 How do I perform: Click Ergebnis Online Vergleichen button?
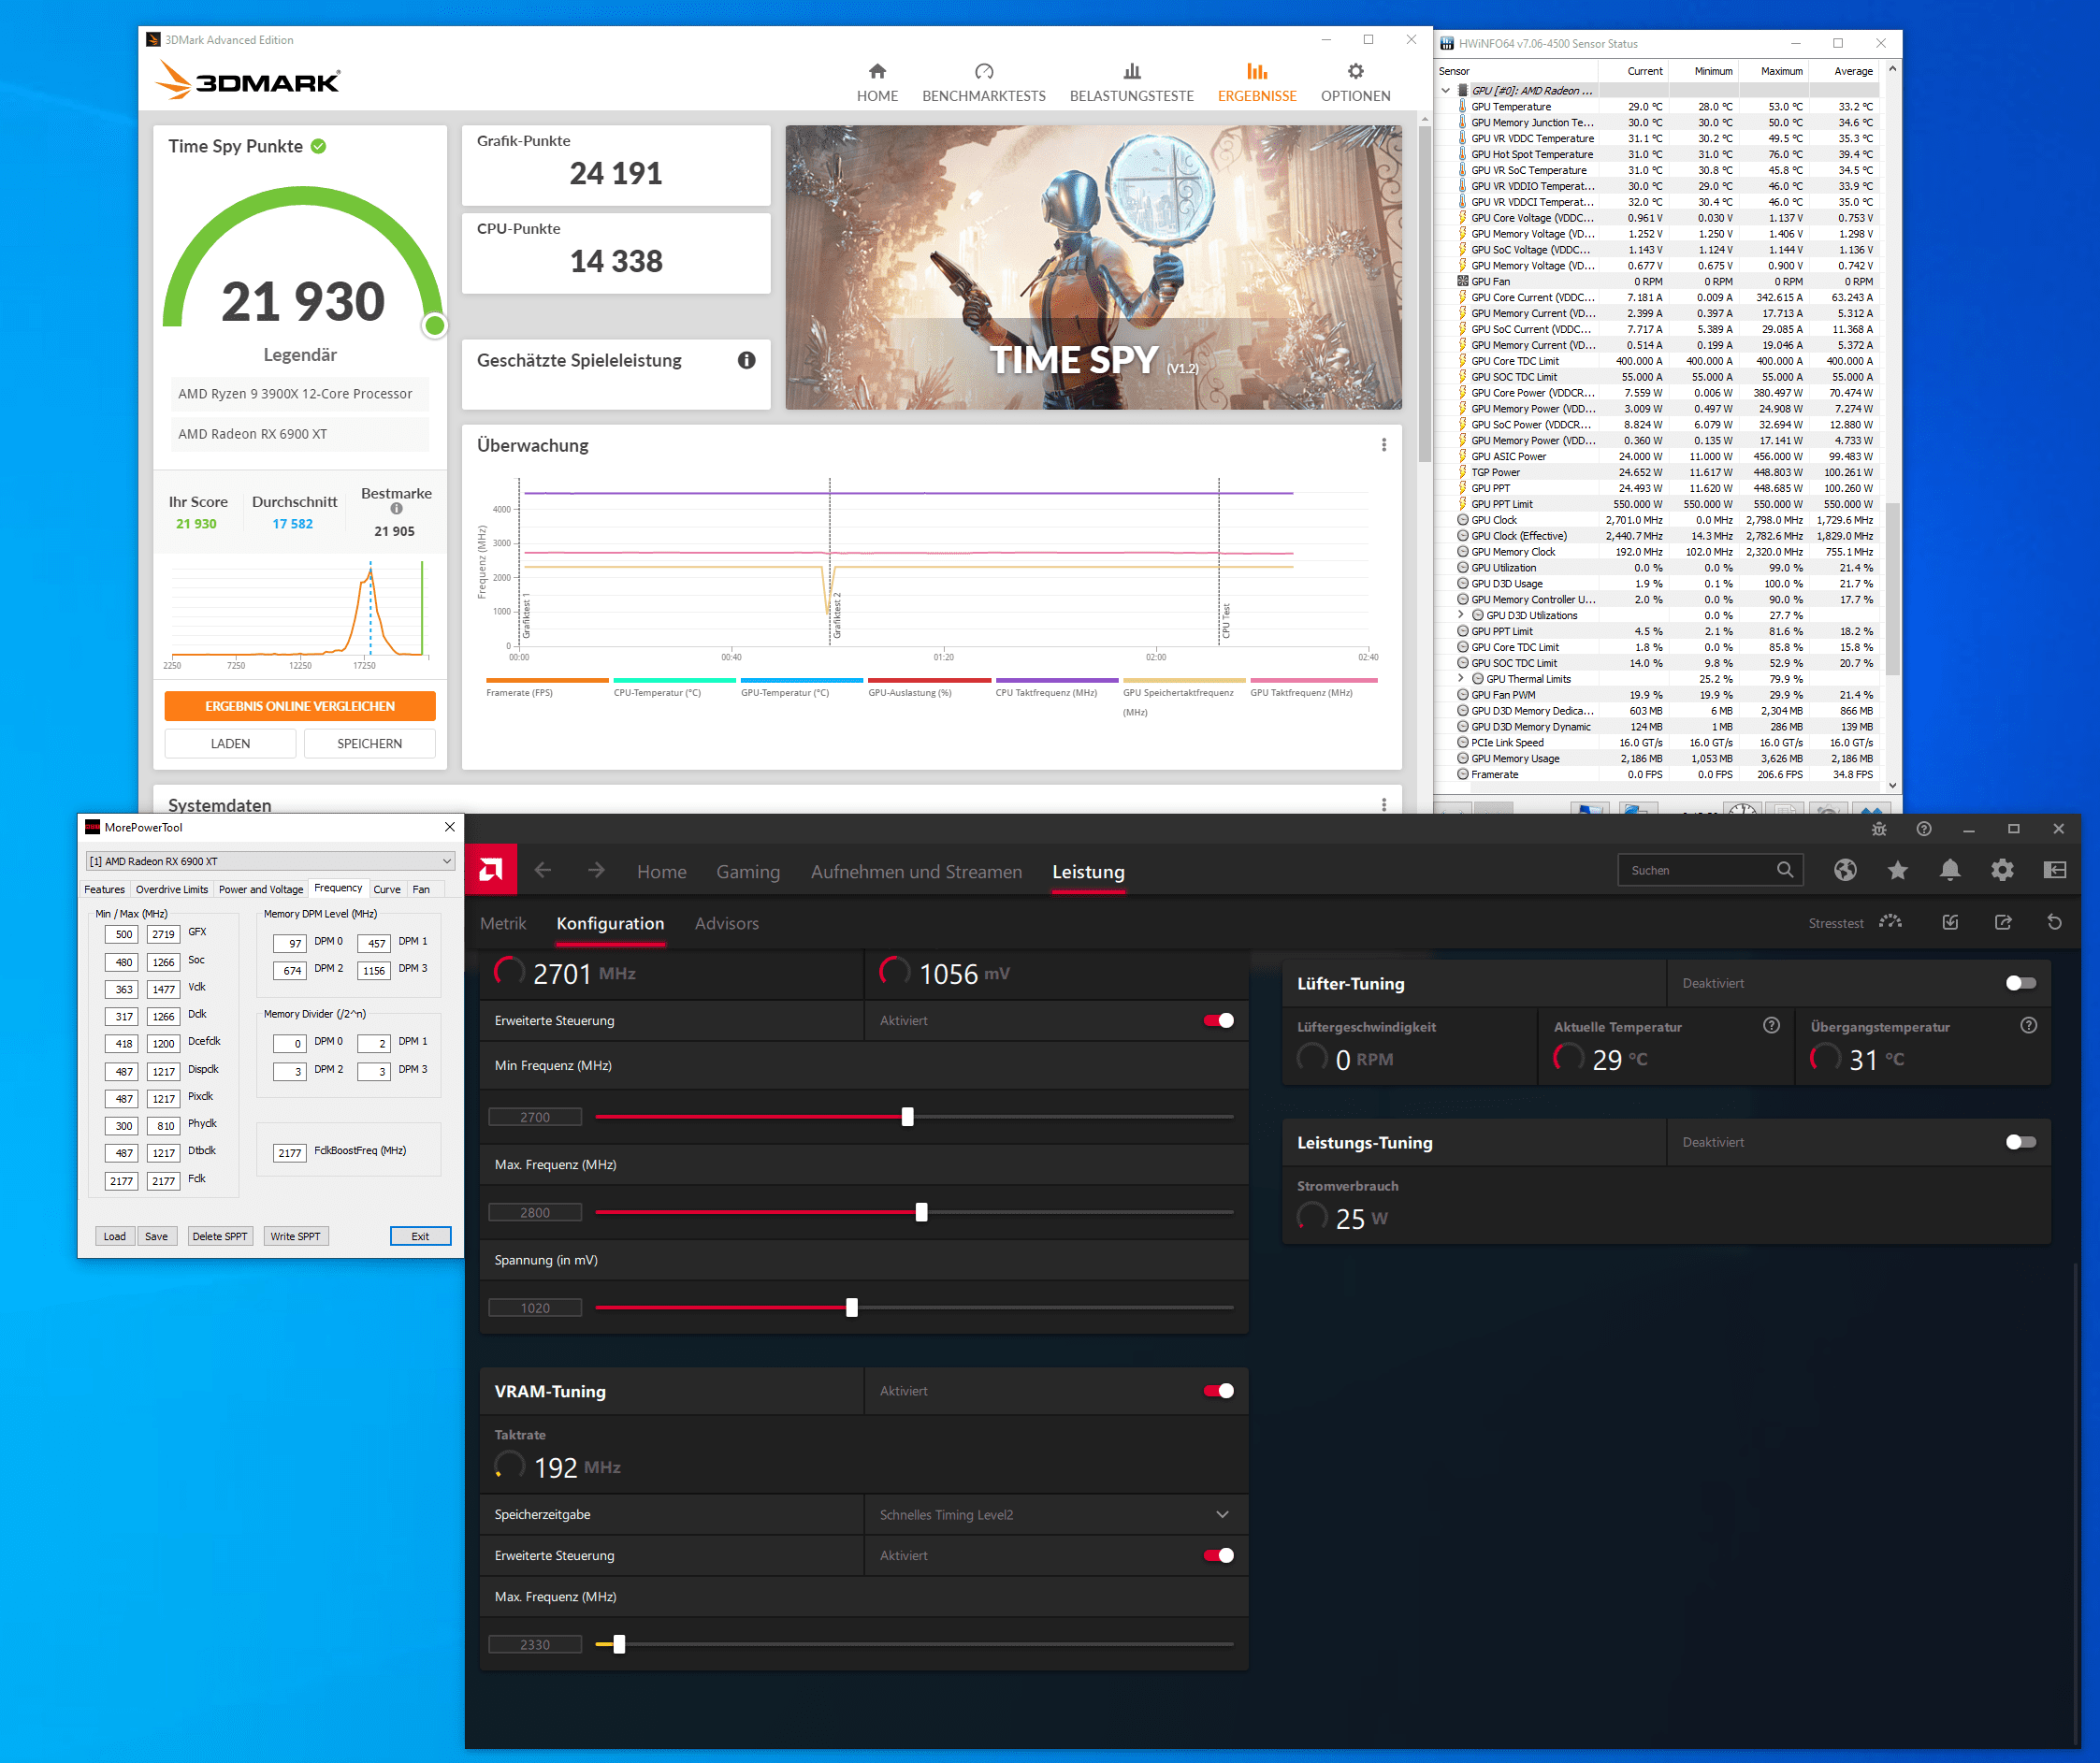click(x=300, y=706)
